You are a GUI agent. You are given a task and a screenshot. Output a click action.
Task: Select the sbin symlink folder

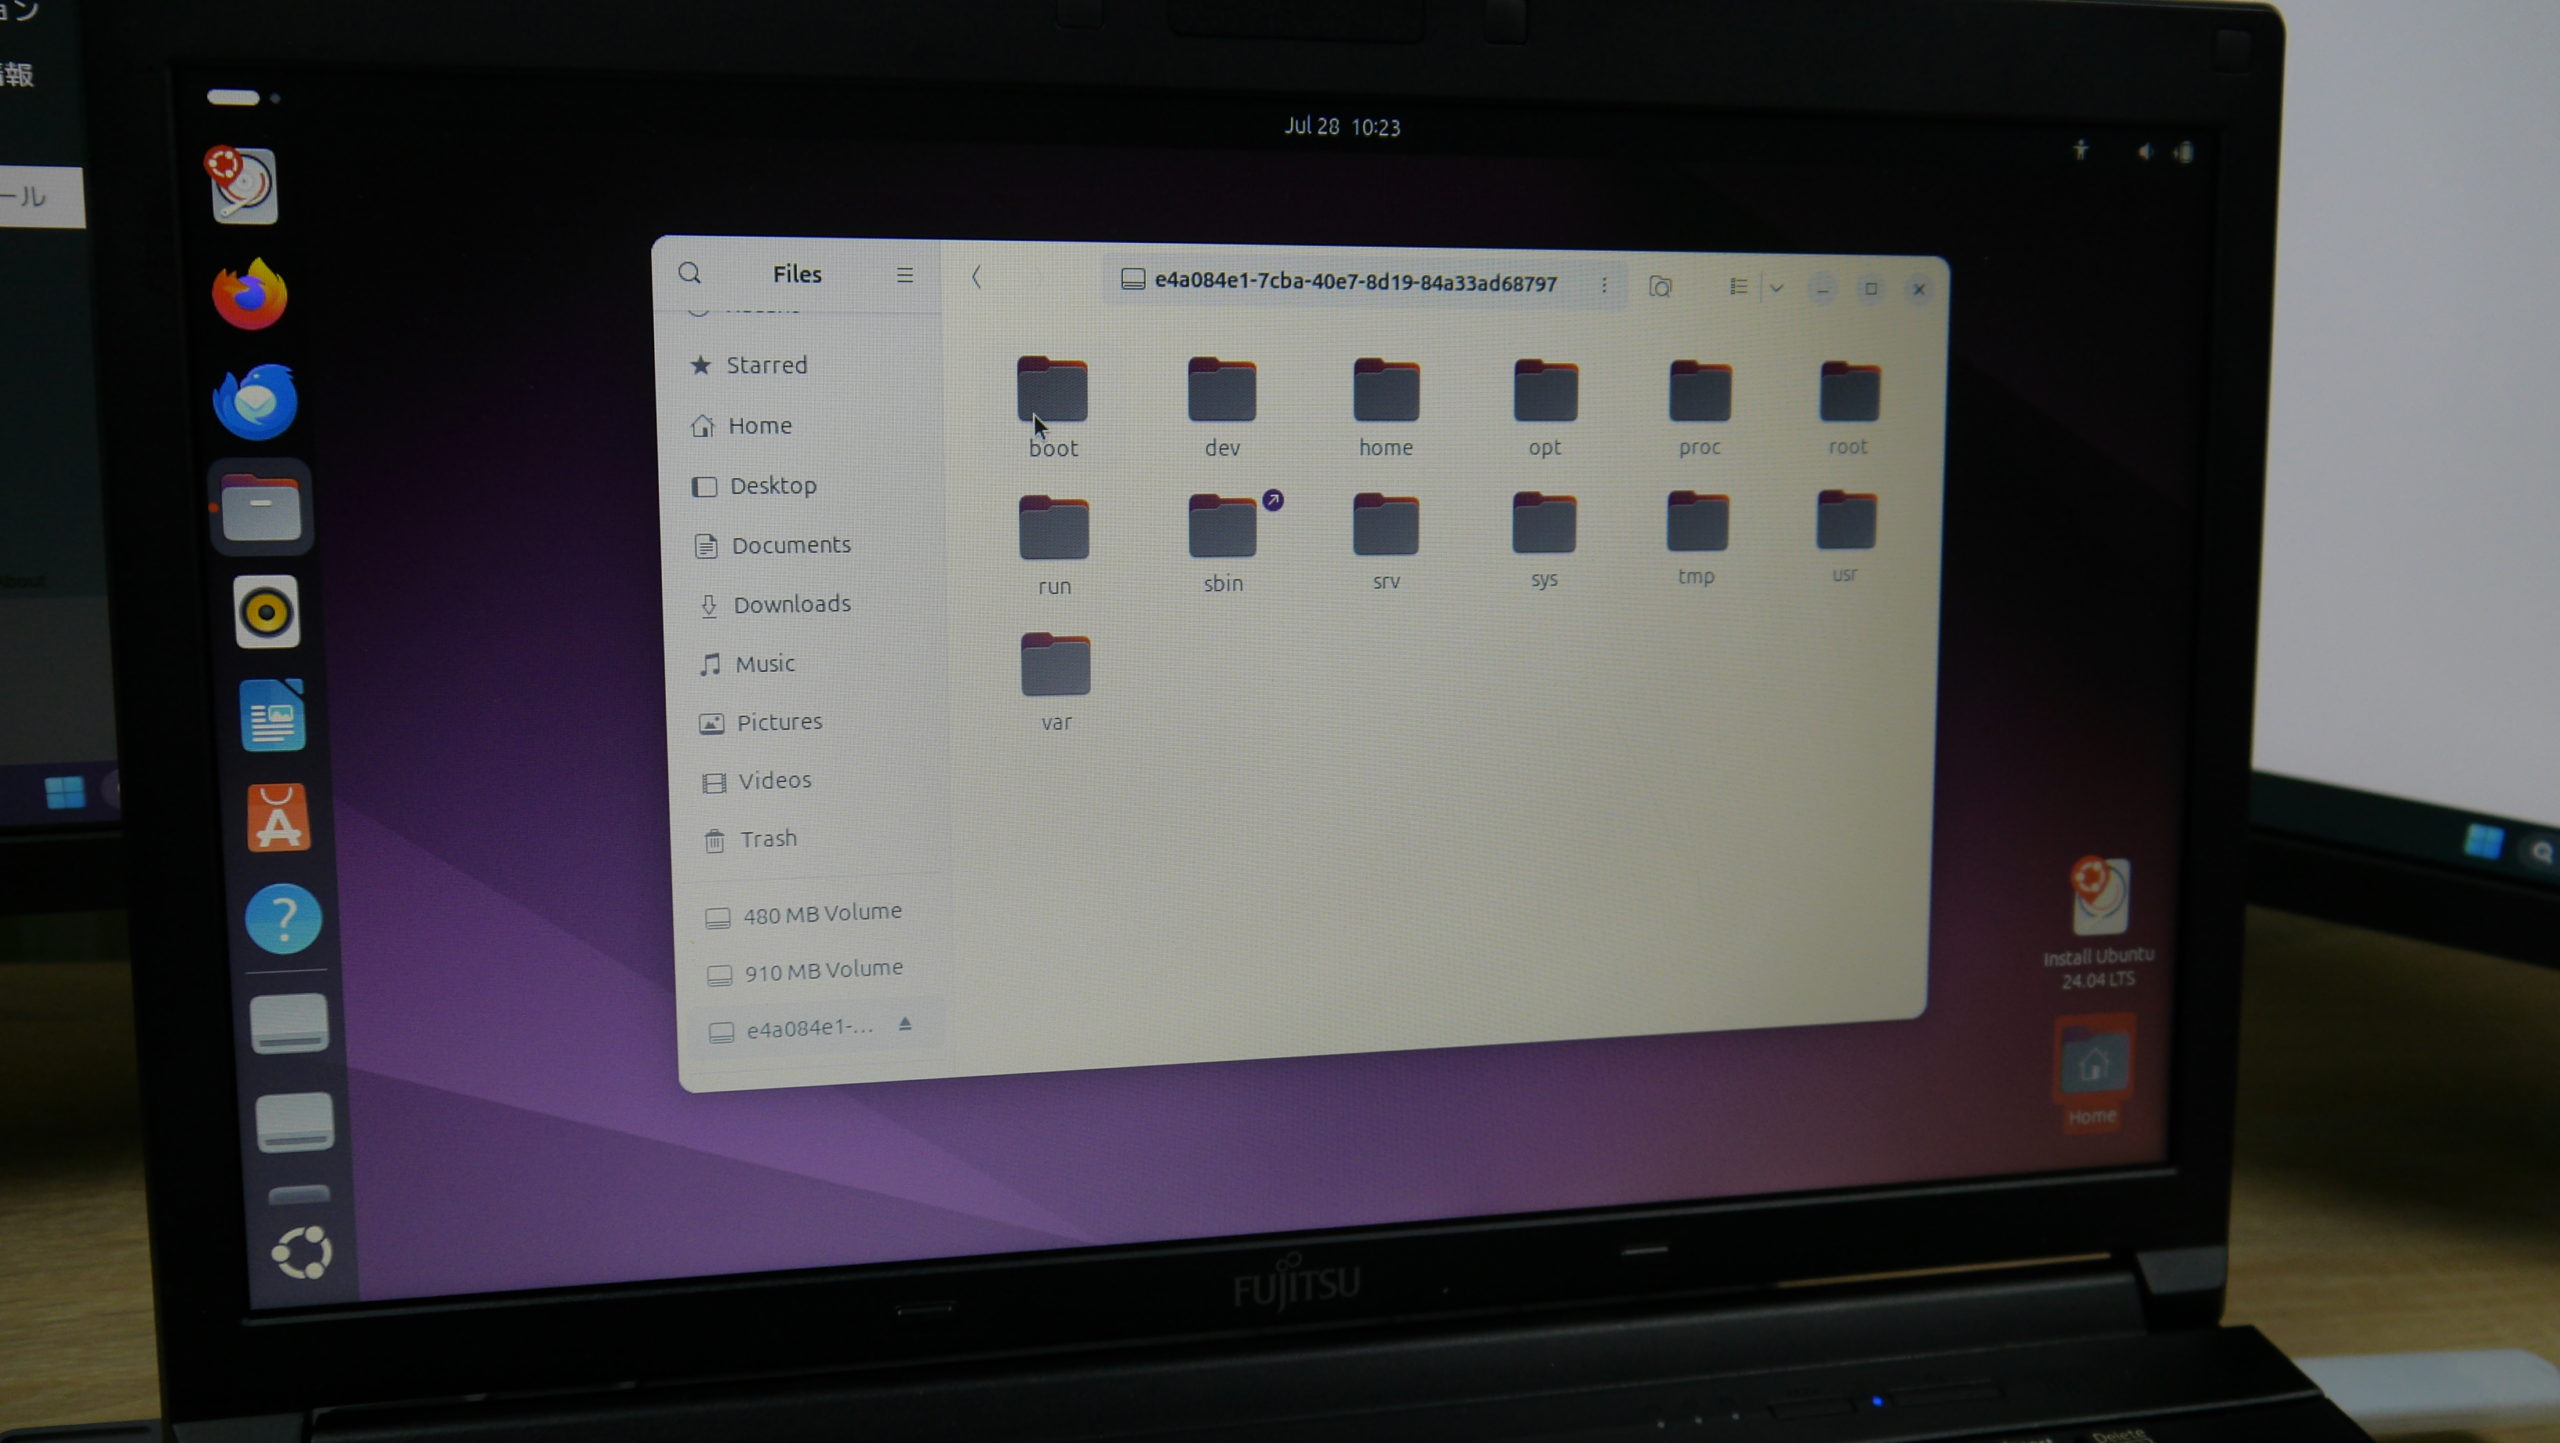[1223, 529]
